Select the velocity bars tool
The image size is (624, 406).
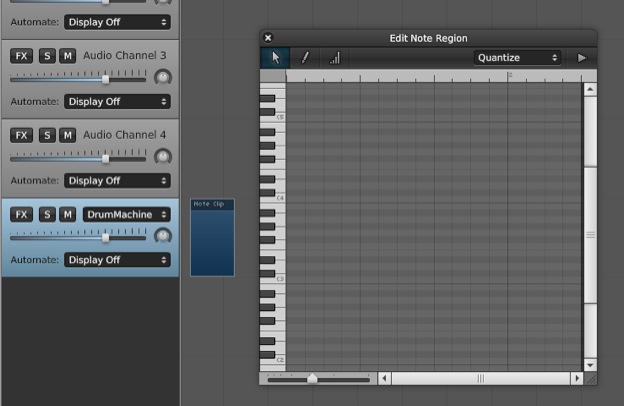pos(335,58)
